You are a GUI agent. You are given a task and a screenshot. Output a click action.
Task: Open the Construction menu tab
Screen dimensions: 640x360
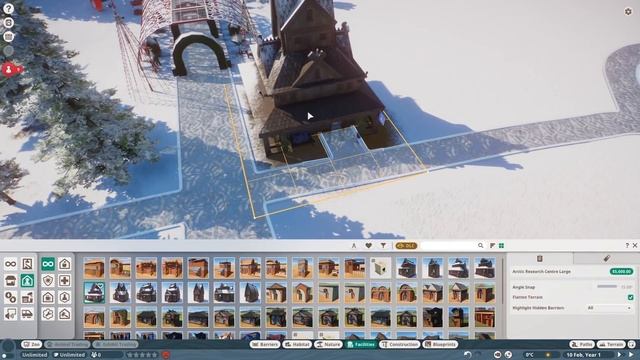pyautogui.click(x=400, y=344)
